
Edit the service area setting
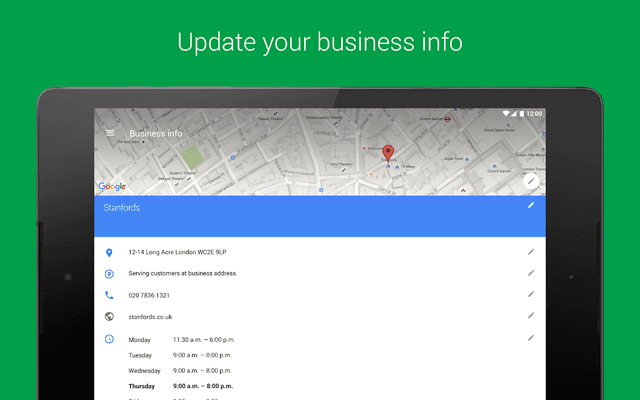[531, 273]
